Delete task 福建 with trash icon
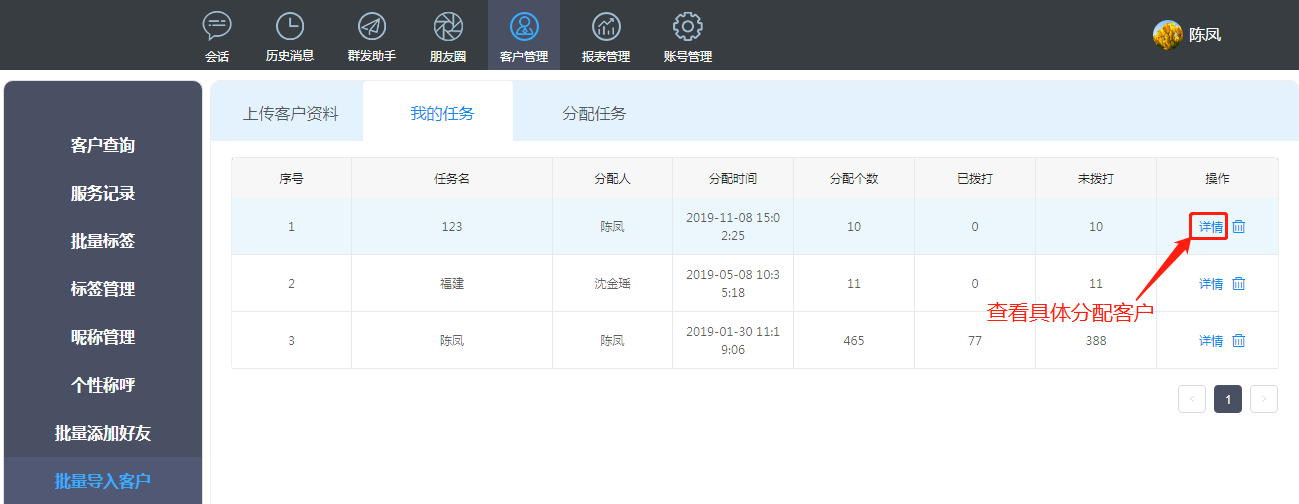 (1239, 284)
